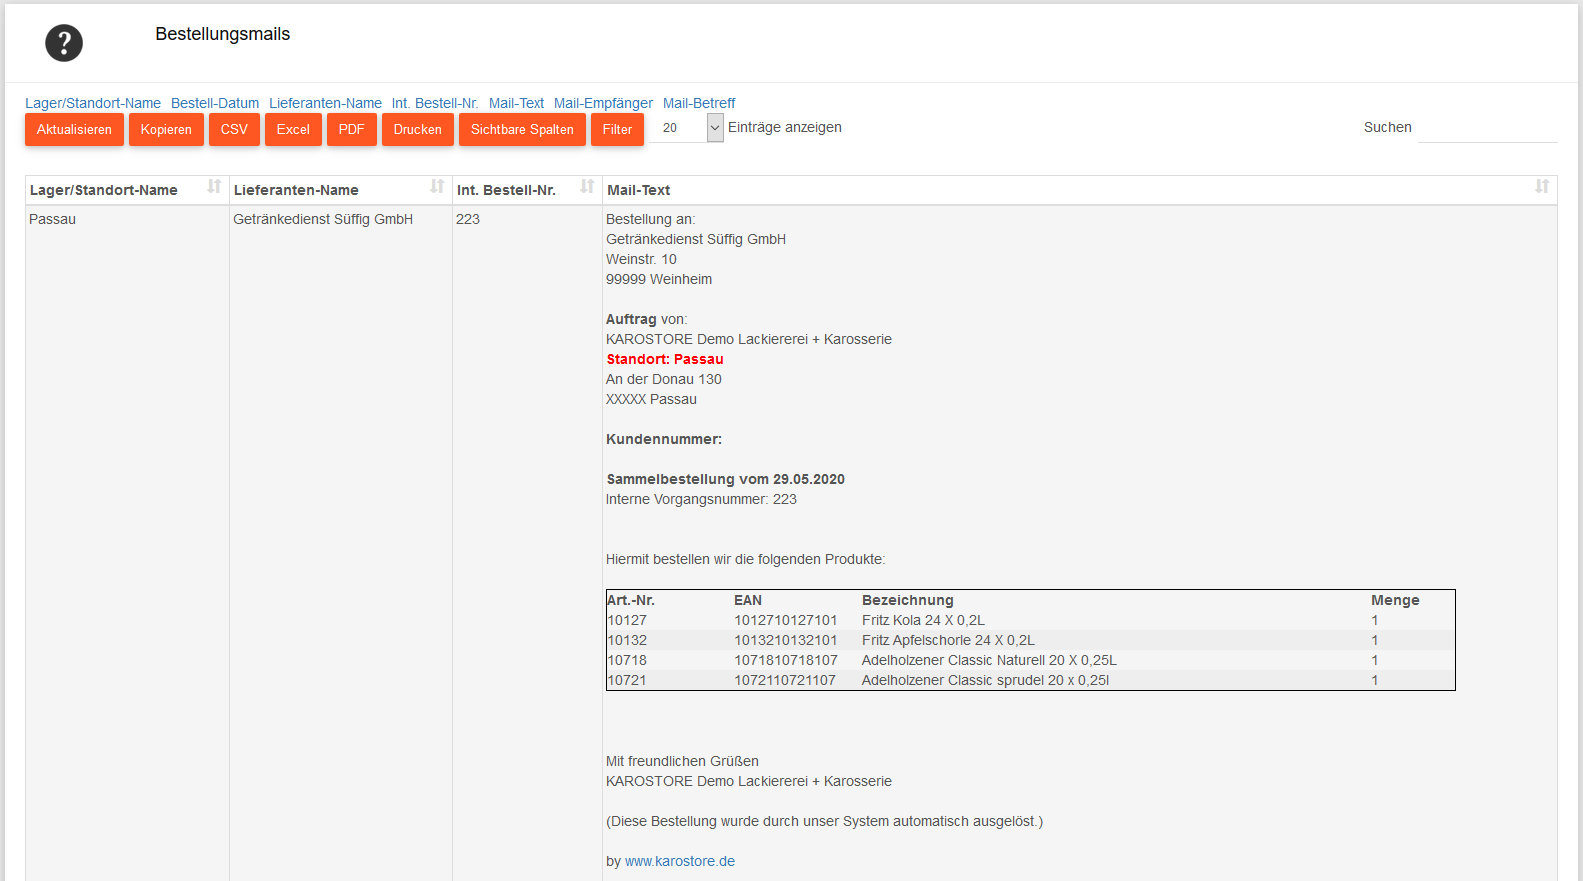Export the table as CSV

(234, 130)
